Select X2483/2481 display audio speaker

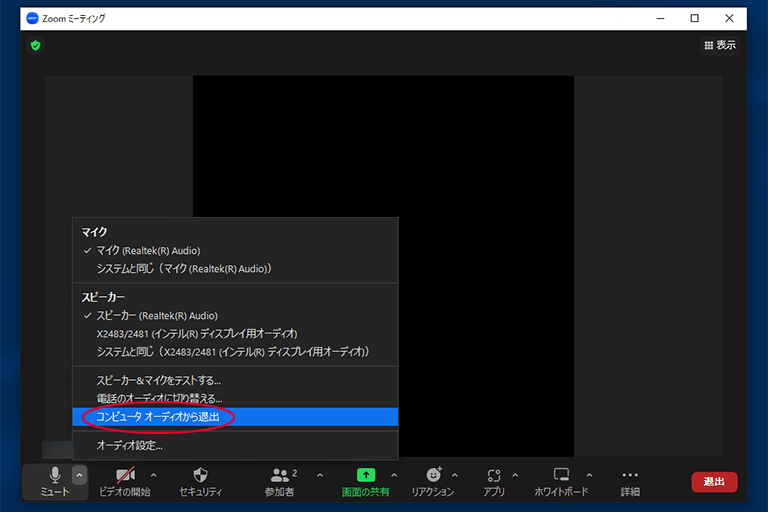235,334
